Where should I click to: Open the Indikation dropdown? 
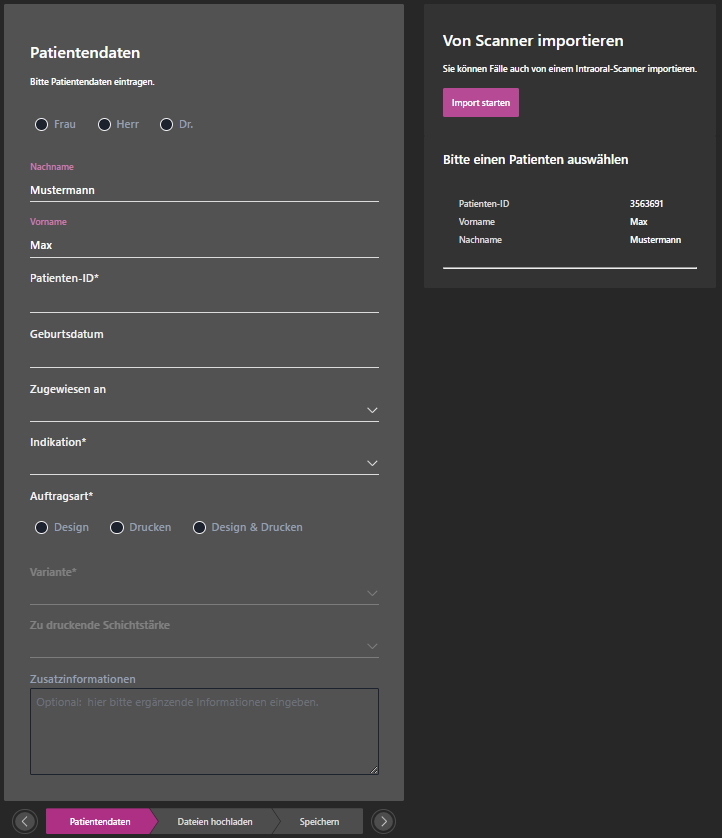pos(204,463)
